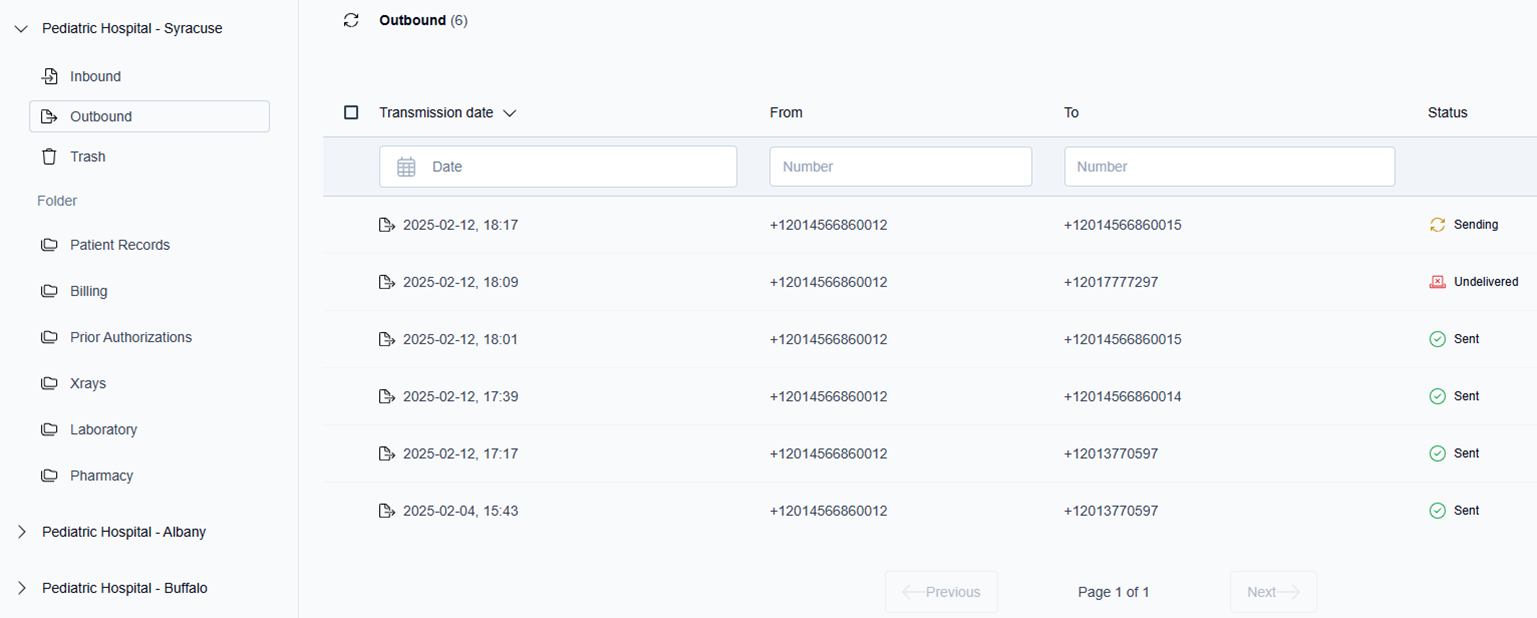This screenshot has height=618, width=1537.
Task: Click the fax icon for 18:17 transmission
Action: (387, 225)
